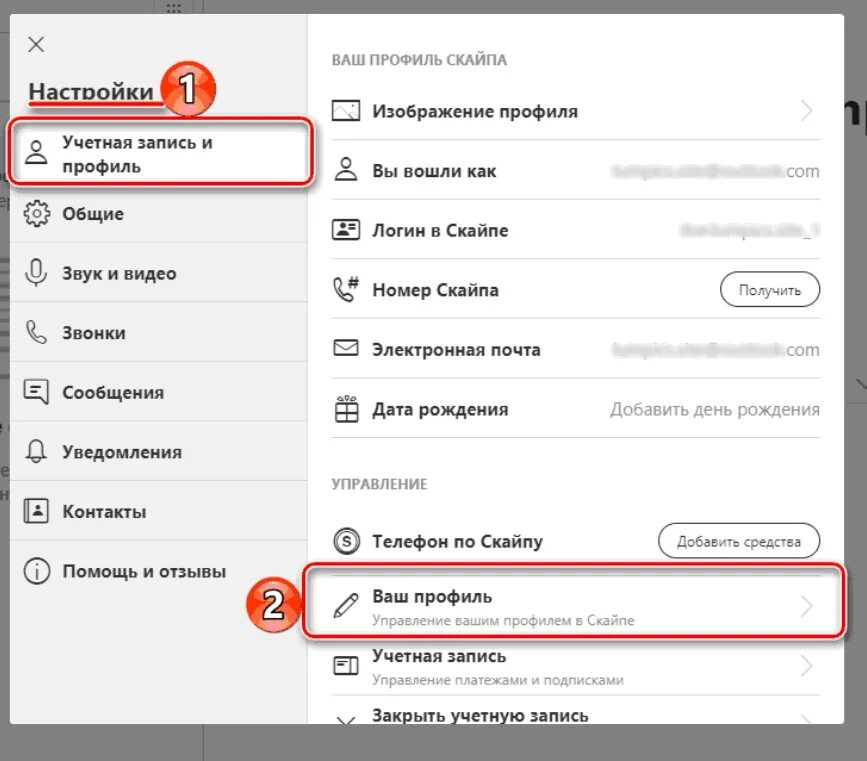Screen dimensions: 867x761
Task: Click the phone handset icon for Звонки
Action: [x=36, y=332]
